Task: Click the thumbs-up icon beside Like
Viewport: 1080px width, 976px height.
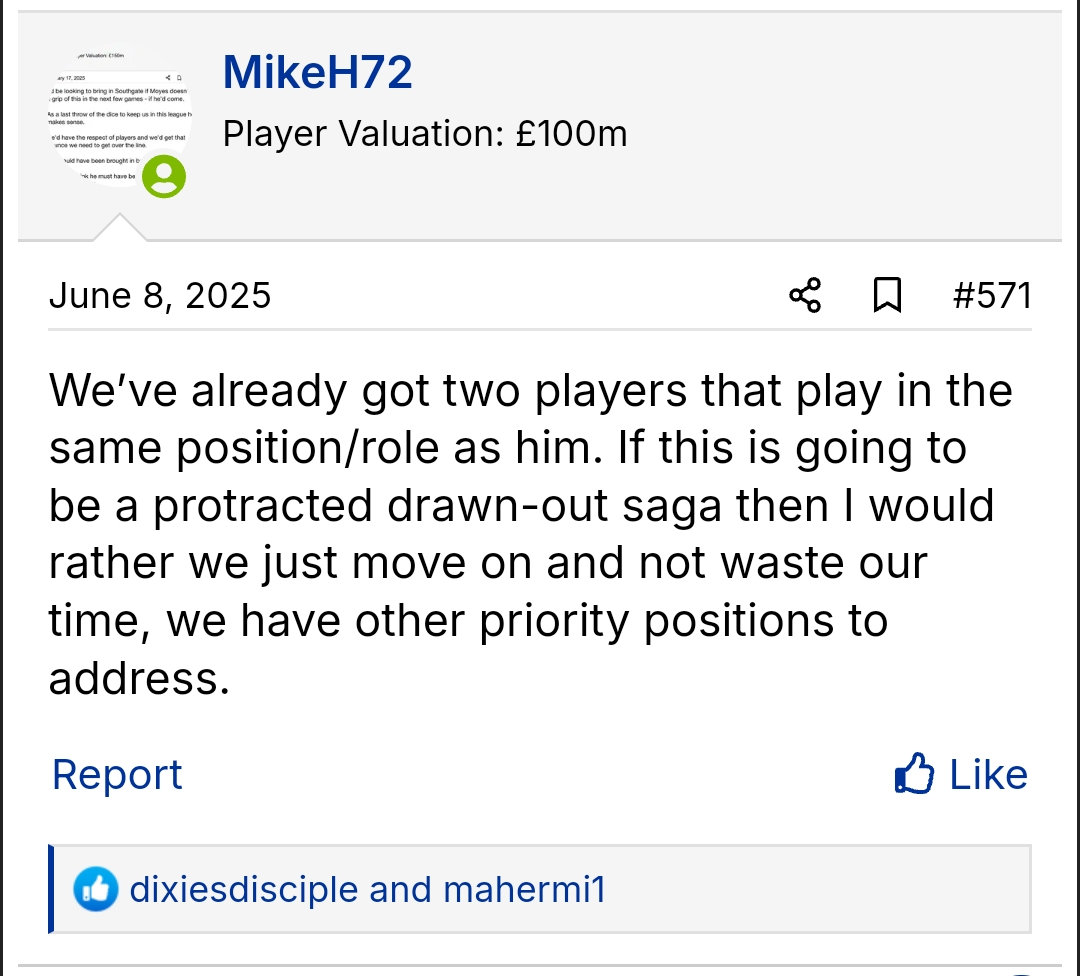Action: 915,774
